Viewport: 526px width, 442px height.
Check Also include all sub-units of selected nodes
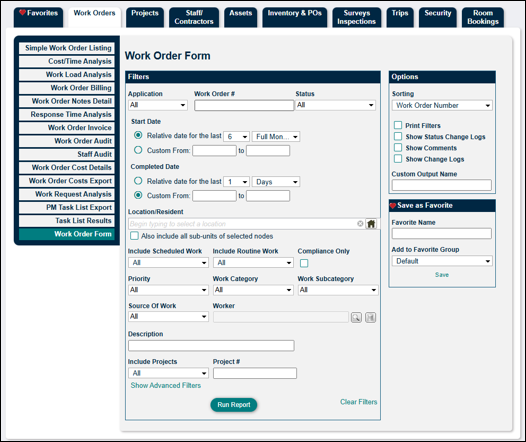pyautogui.click(x=134, y=236)
